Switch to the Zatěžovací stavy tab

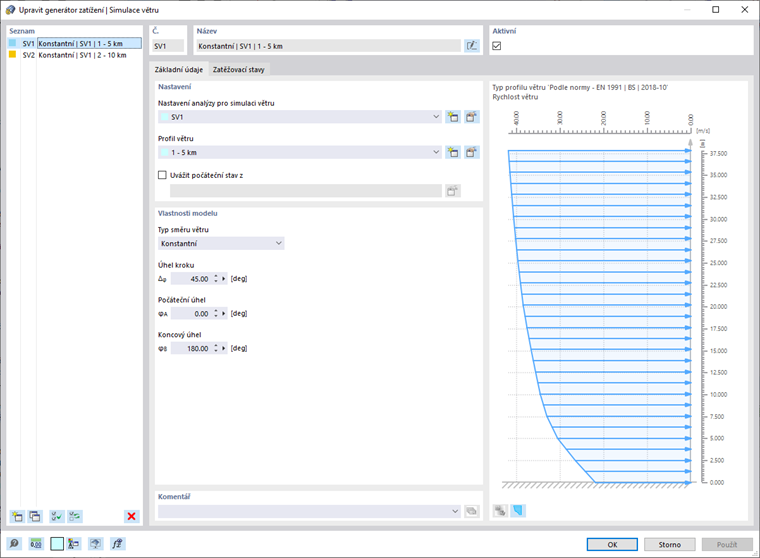(238, 69)
